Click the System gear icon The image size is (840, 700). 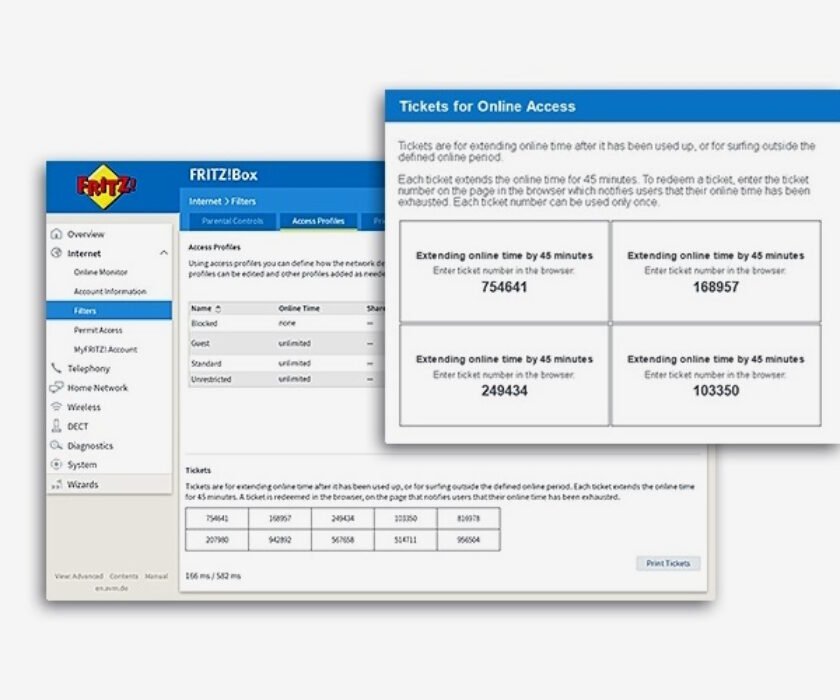click(x=56, y=464)
